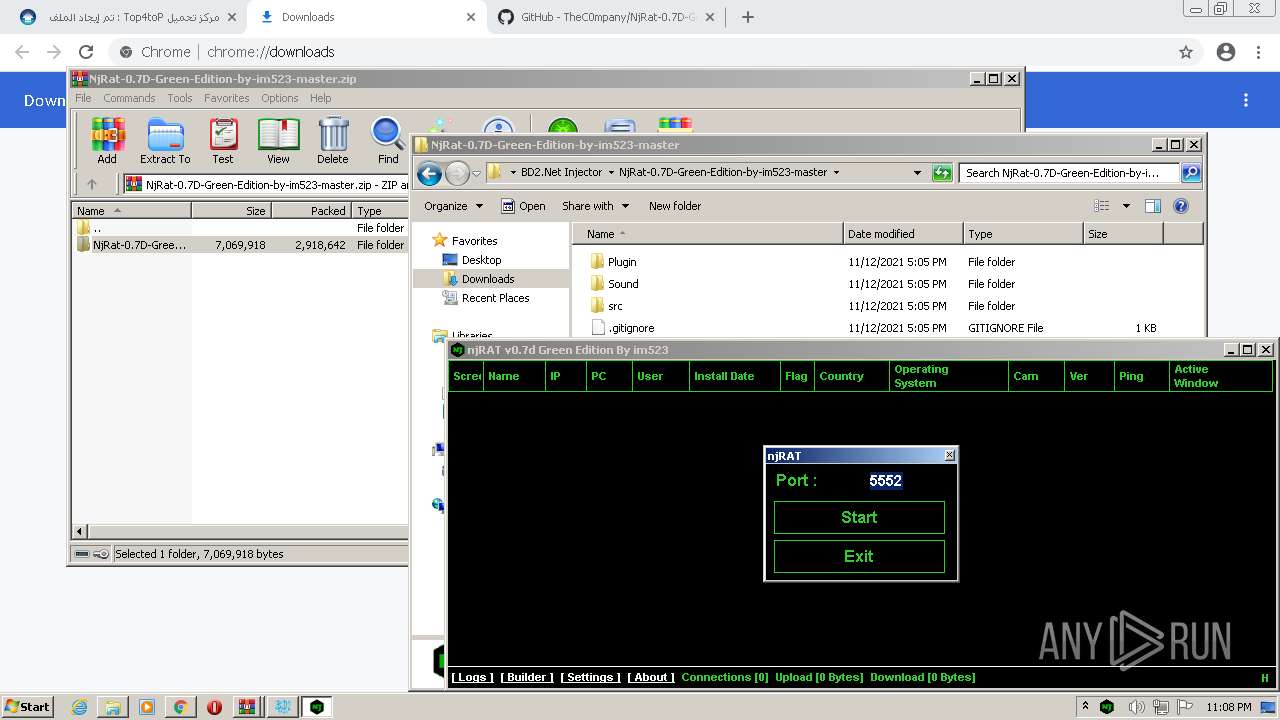Click the Test archive icon in WinRAR
This screenshot has height=720, width=1280.
click(223, 141)
